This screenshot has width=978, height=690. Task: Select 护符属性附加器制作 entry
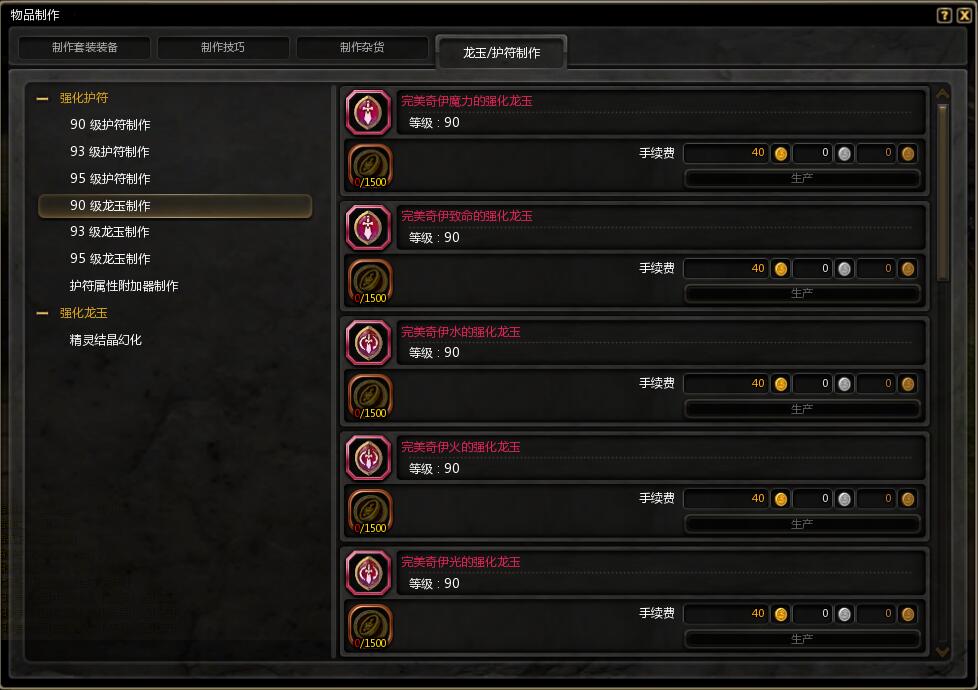[x=124, y=286]
